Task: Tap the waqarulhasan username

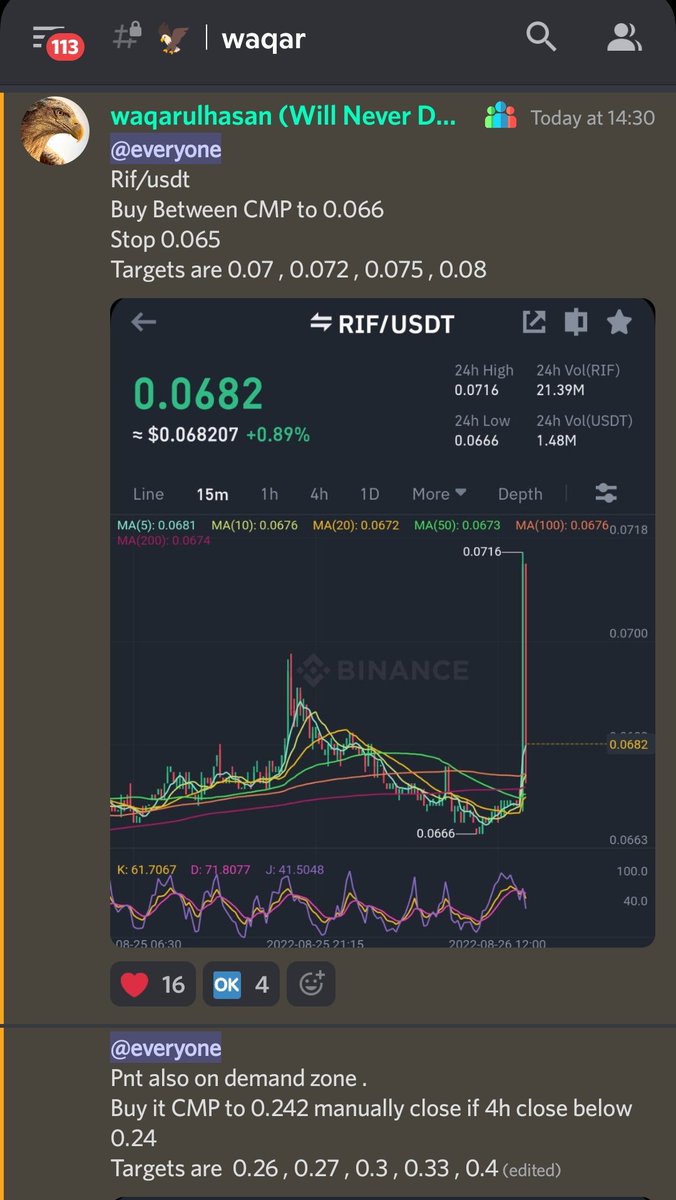Action: [x=283, y=117]
